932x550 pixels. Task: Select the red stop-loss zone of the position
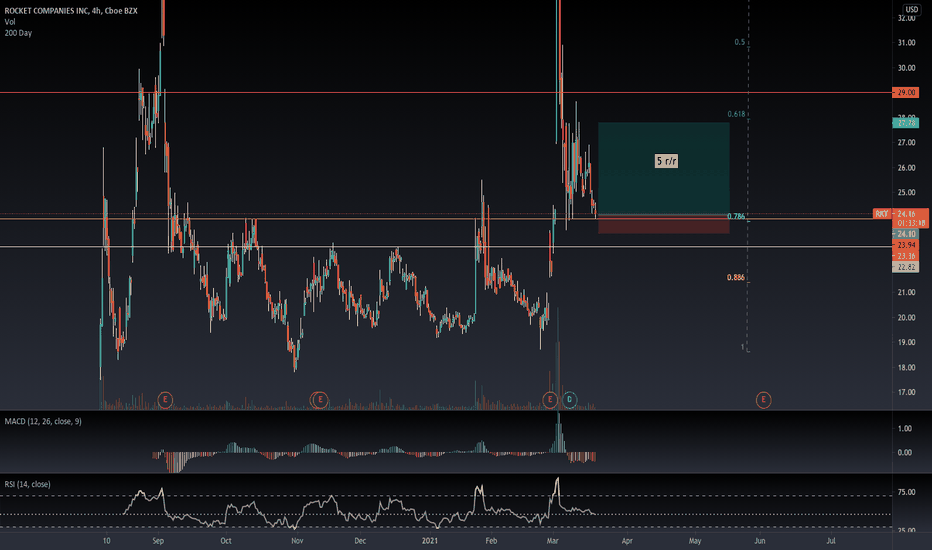(x=663, y=224)
